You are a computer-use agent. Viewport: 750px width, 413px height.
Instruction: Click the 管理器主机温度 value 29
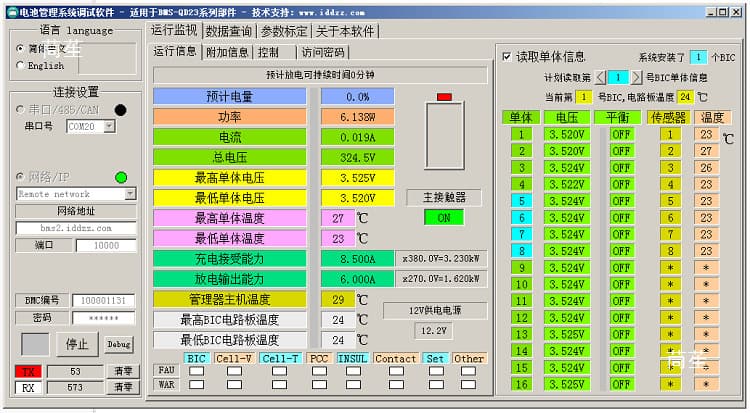tap(338, 300)
